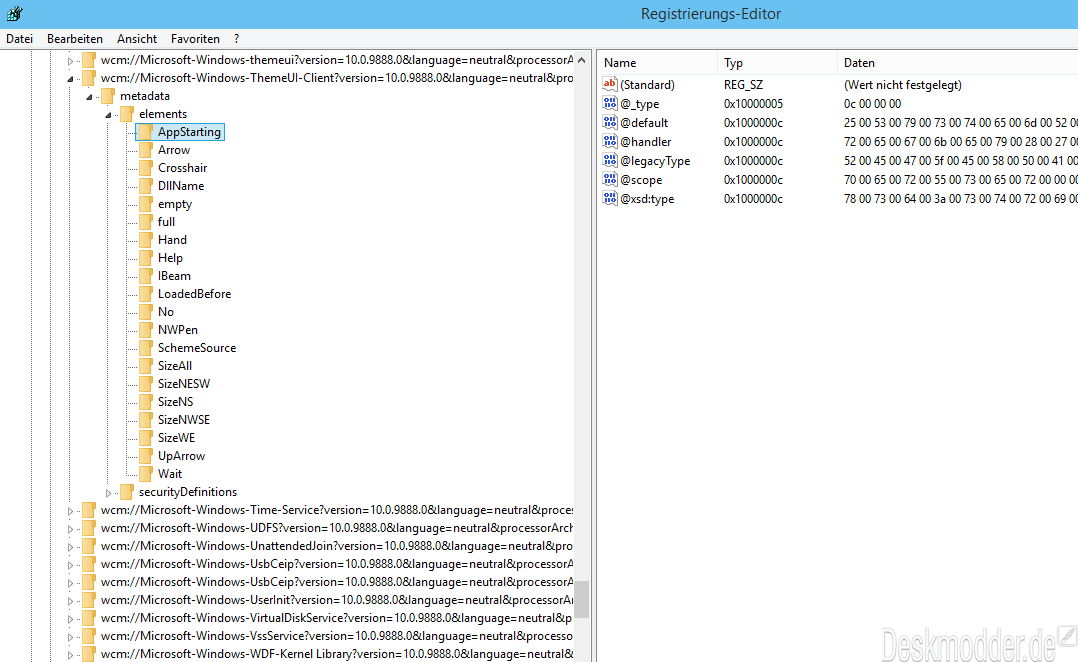Click the metadata folder icon
Viewport: 1078px width, 662px height.
coord(108,96)
